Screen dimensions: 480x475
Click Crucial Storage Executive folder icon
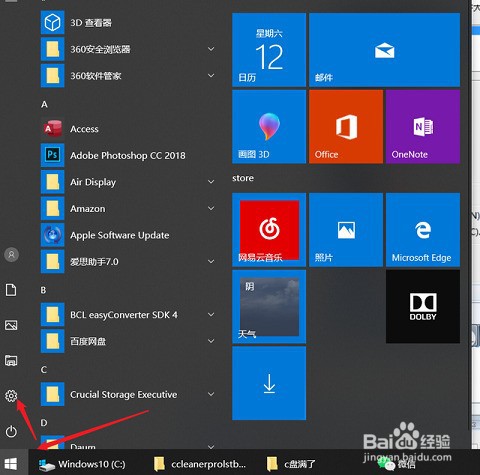coord(52,394)
